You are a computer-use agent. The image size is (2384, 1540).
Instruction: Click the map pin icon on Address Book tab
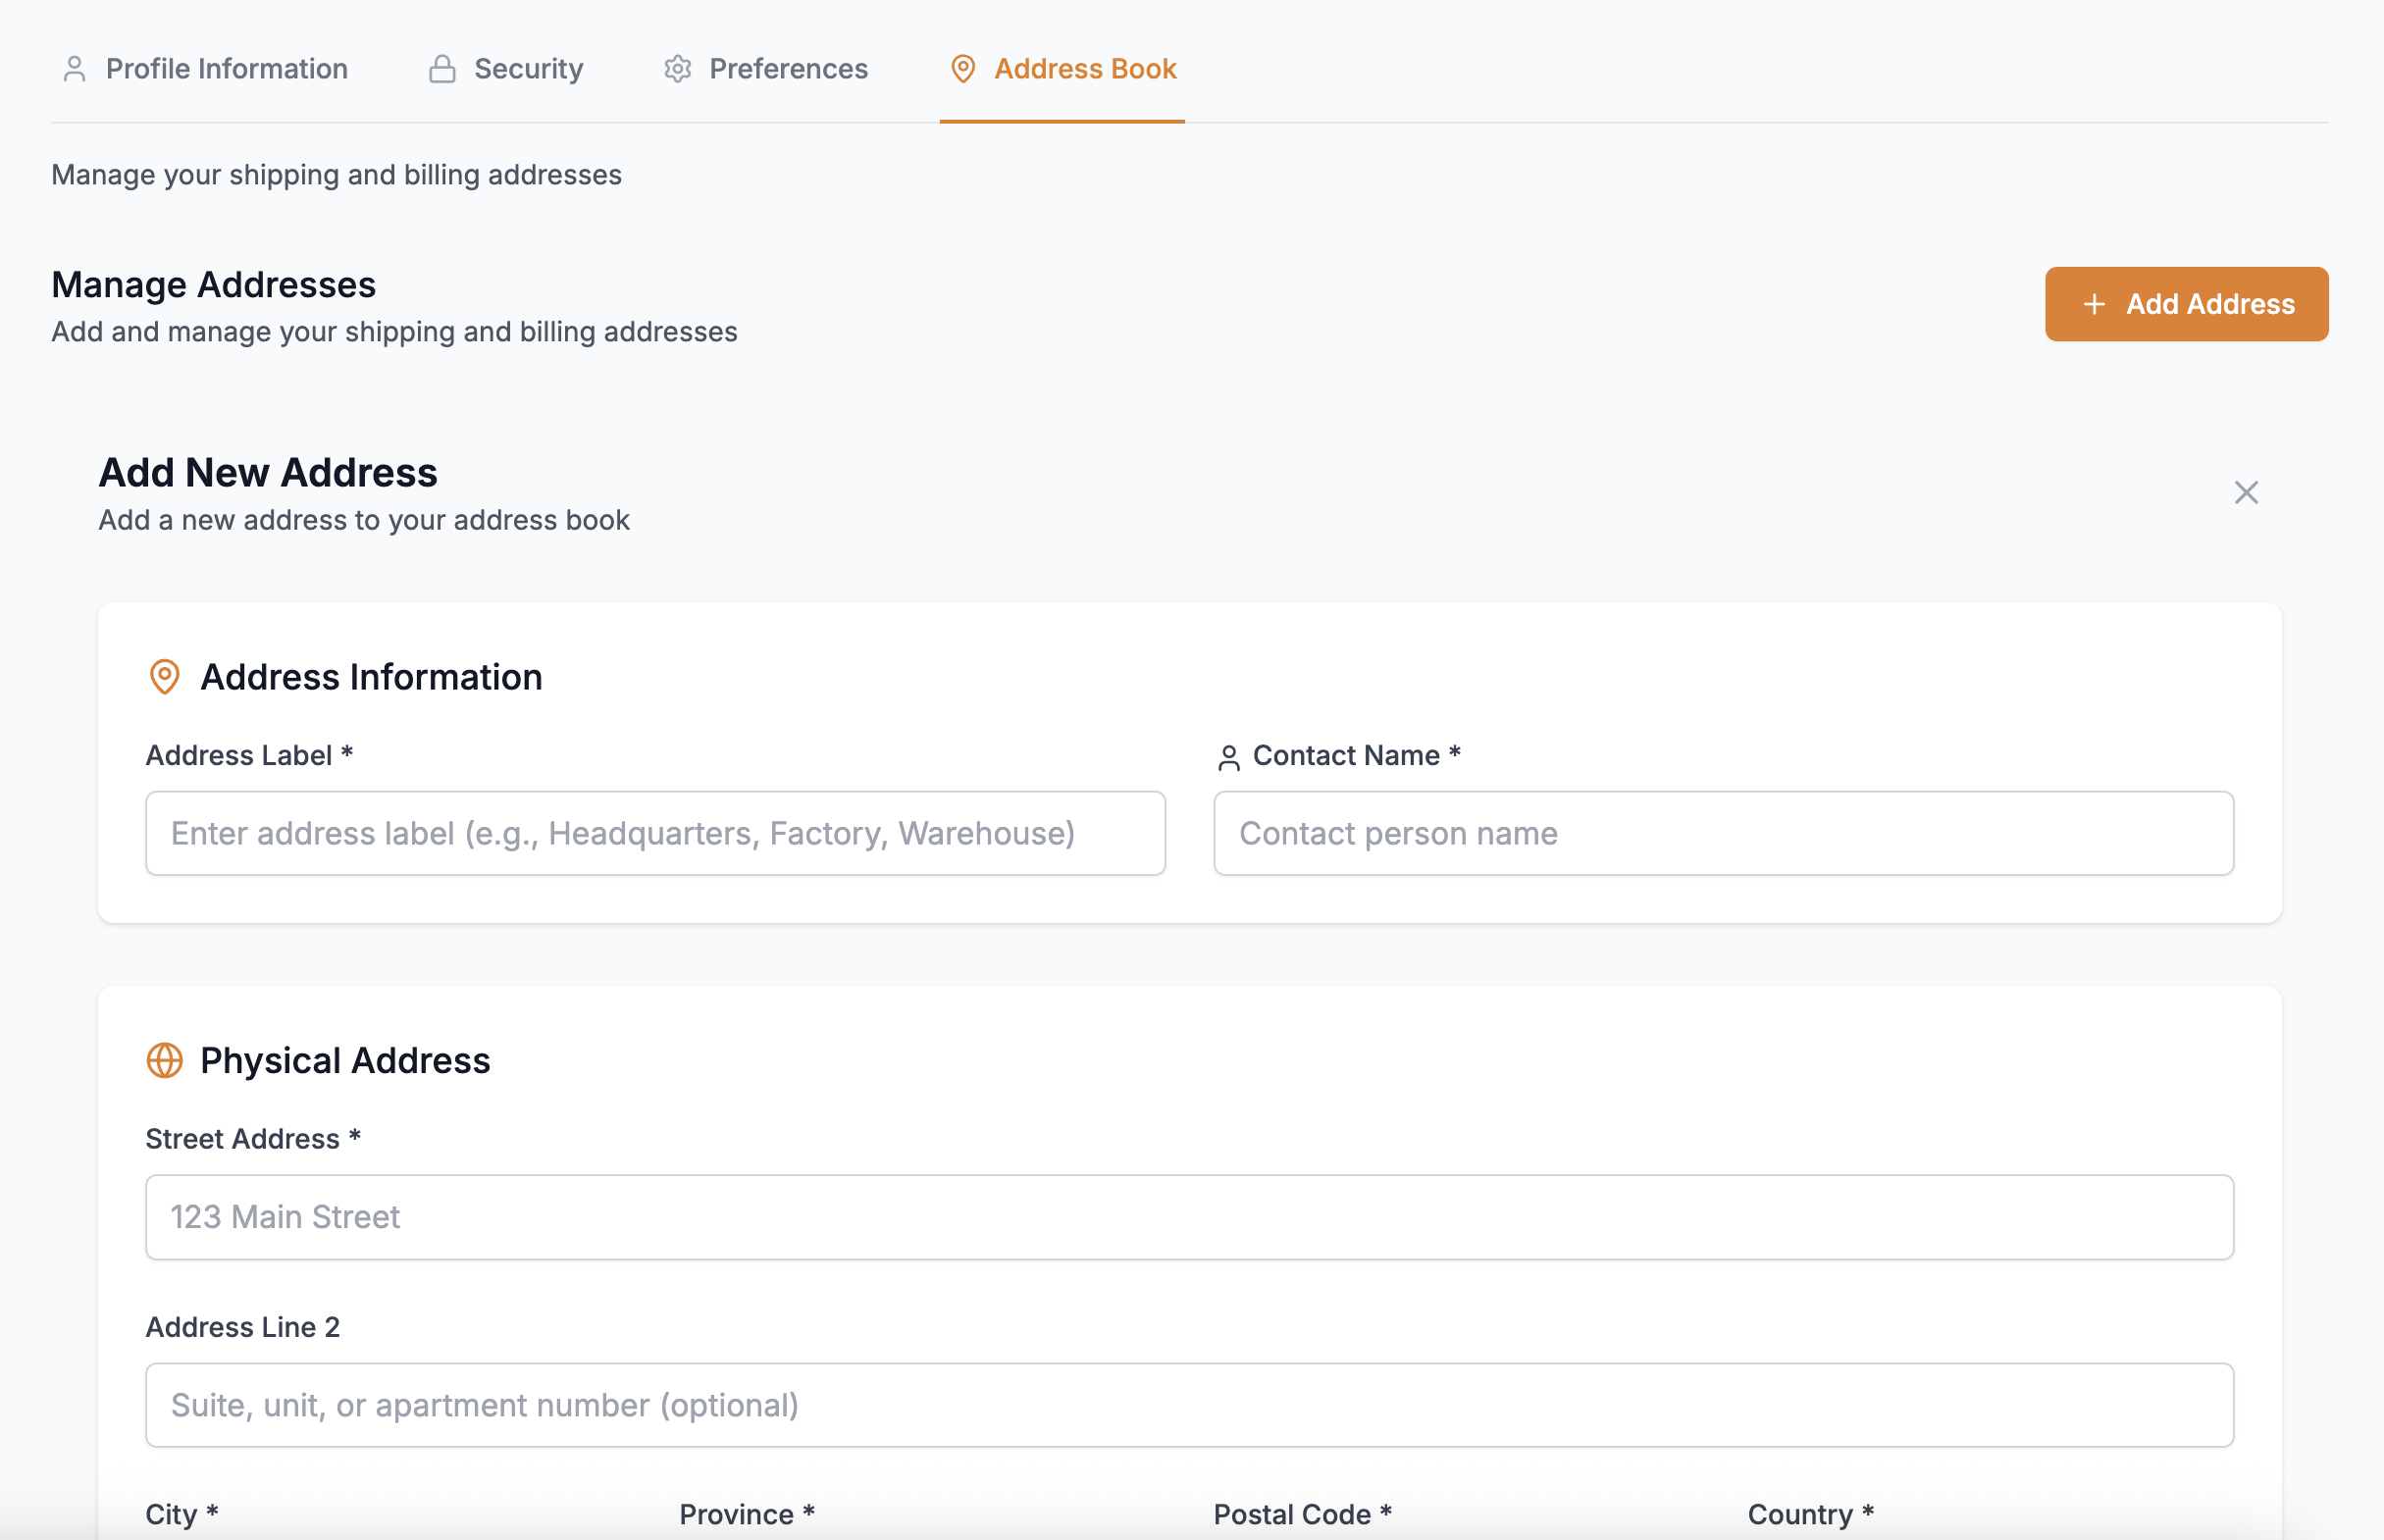click(962, 69)
